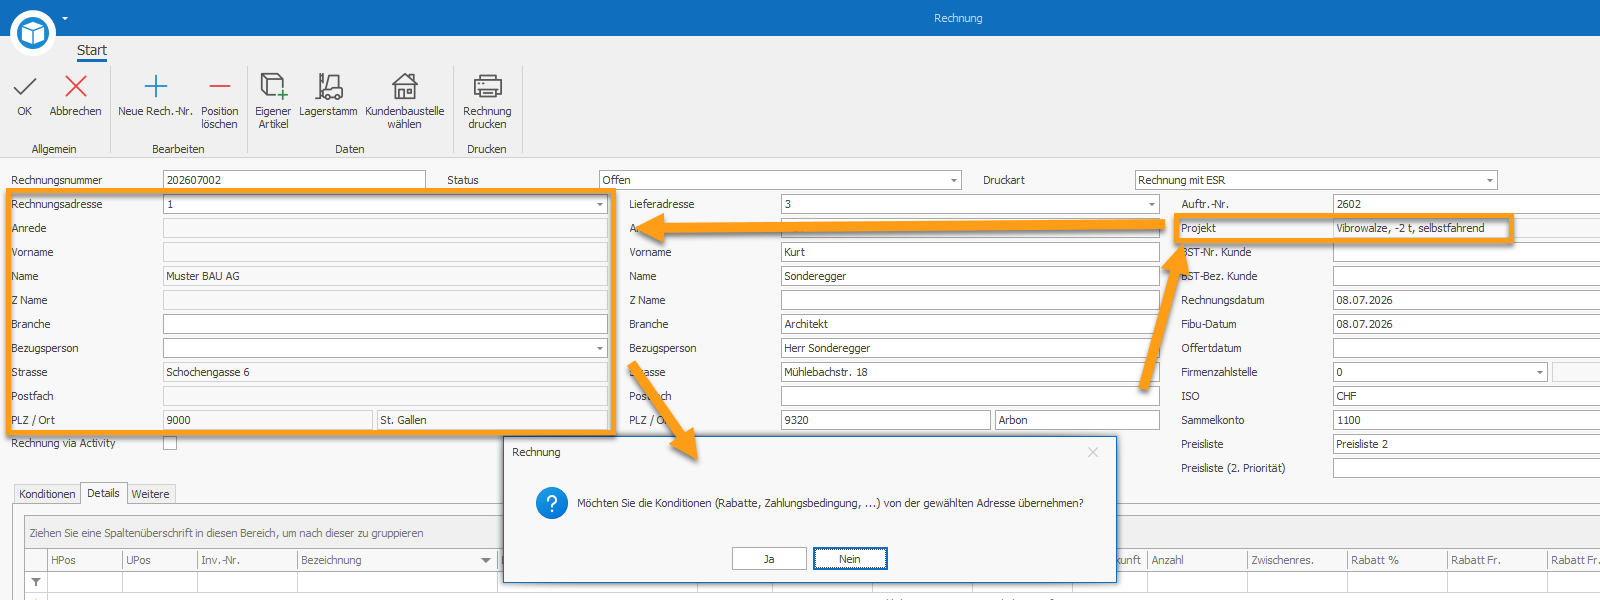Open left Bezugsperson dropdown arrow
The image size is (1600, 600).
click(600, 348)
